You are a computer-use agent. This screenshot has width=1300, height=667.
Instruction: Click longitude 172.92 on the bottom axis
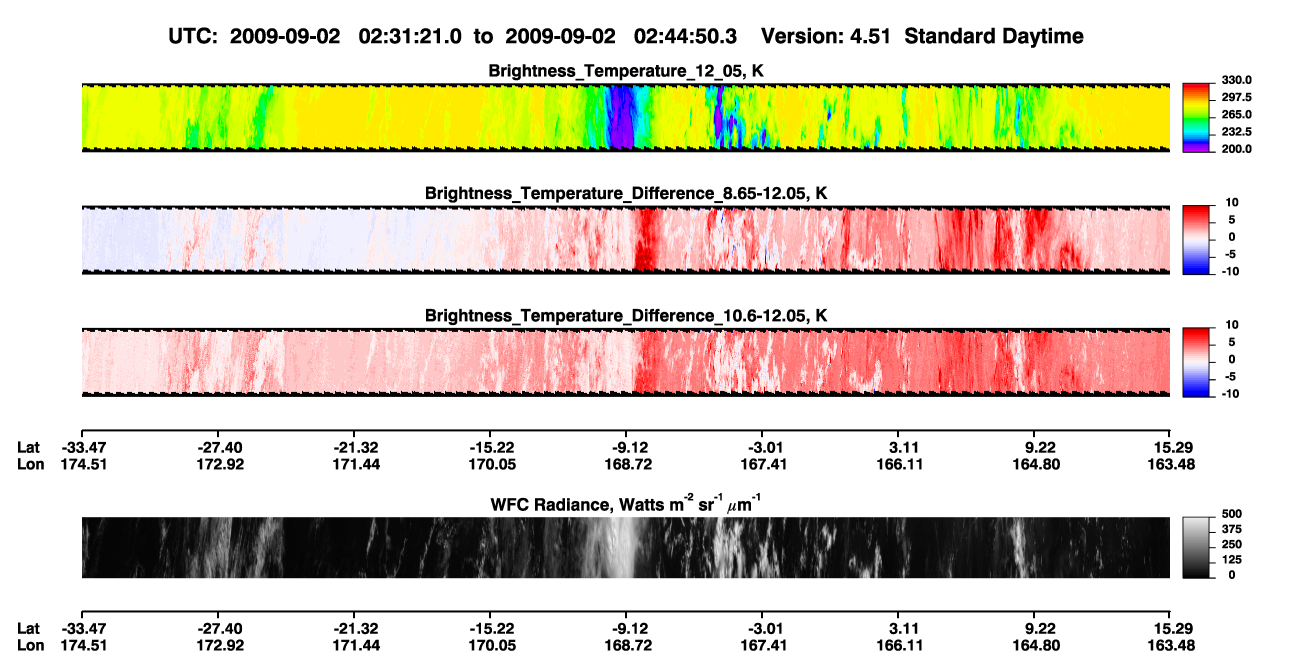pyautogui.click(x=219, y=645)
